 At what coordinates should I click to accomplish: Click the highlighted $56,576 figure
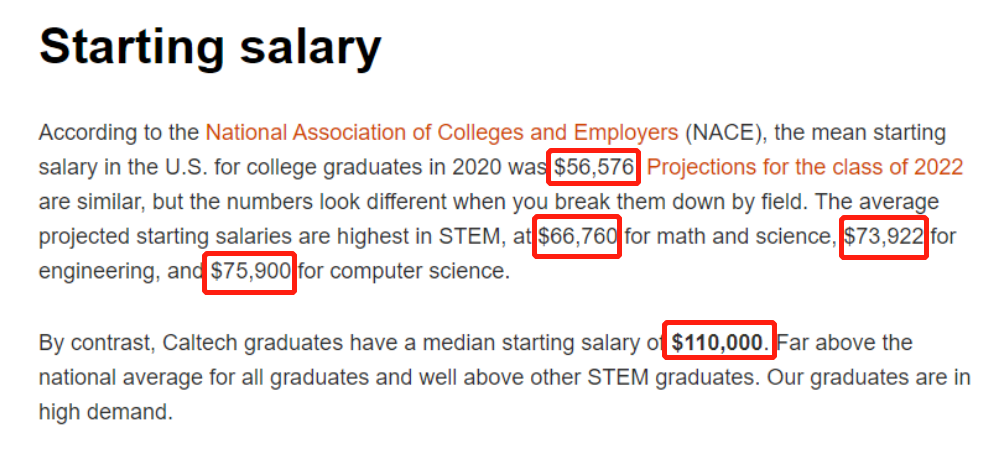594,167
